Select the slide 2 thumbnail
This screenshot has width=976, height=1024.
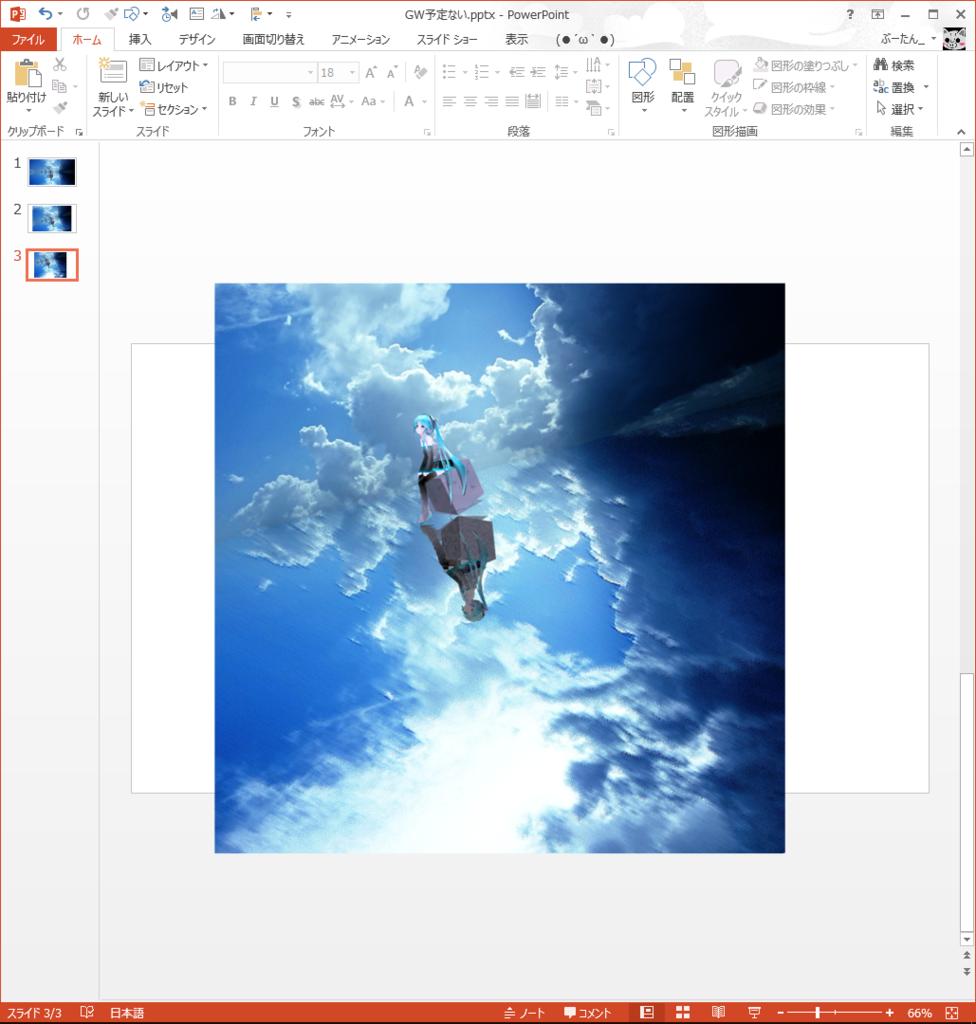click(x=52, y=218)
